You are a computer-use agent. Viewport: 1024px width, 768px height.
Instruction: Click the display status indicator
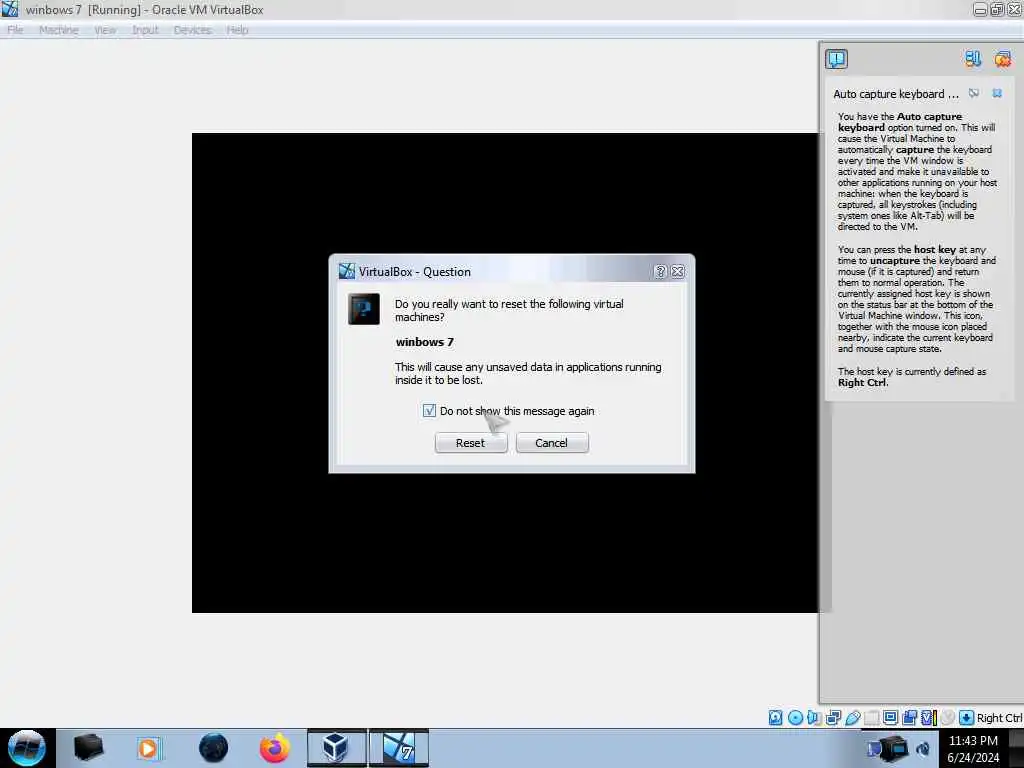coord(890,718)
